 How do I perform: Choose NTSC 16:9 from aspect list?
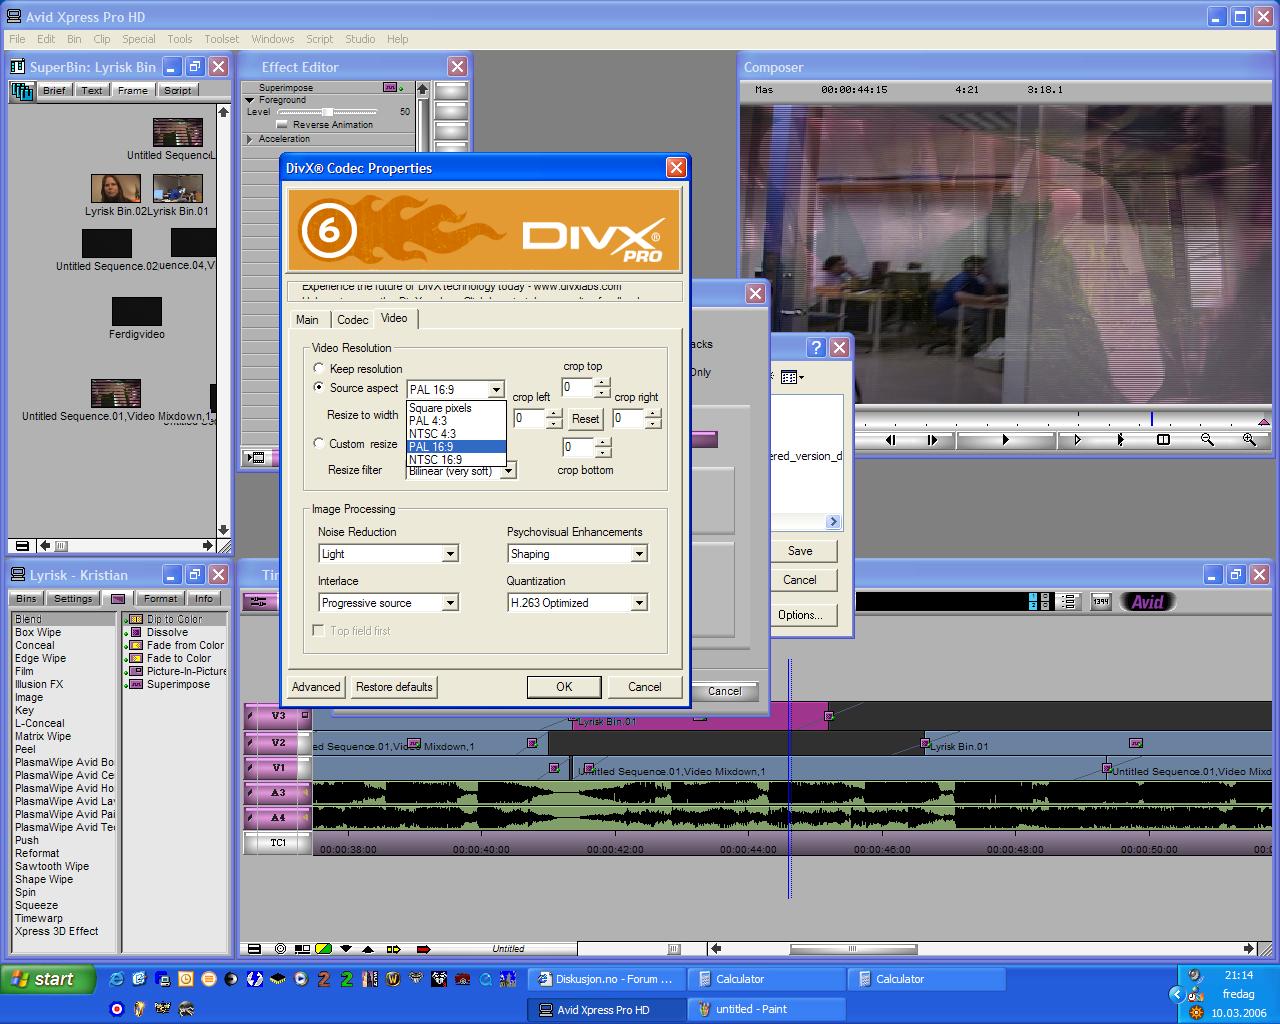pyautogui.click(x=456, y=460)
